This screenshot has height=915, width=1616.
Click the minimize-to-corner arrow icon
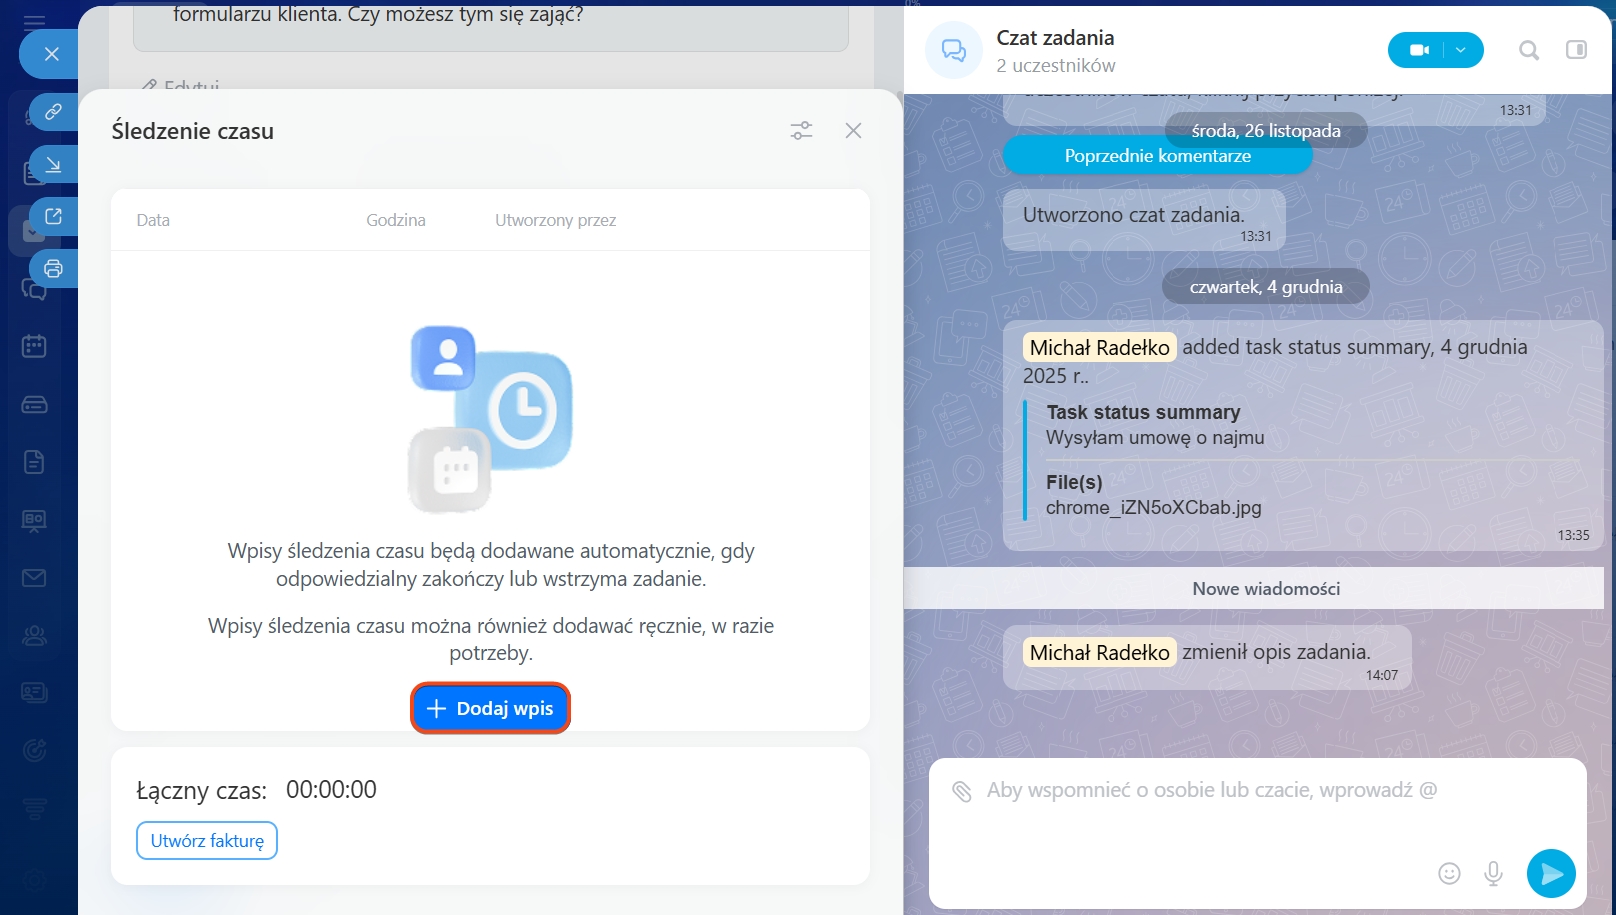(53, 164)
